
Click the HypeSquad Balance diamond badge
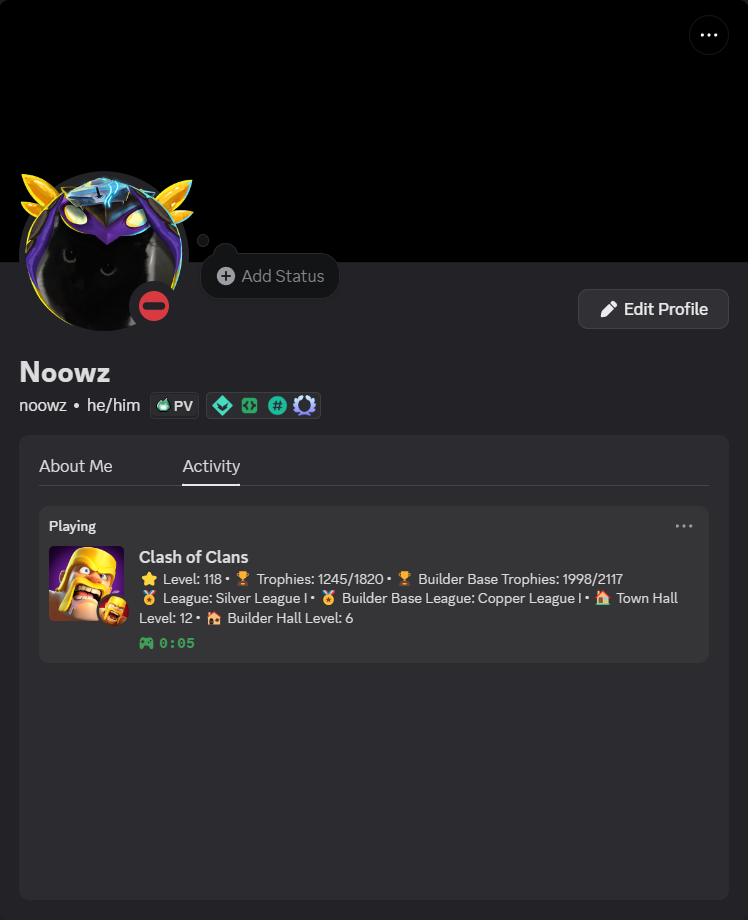(x=222, y=405)
